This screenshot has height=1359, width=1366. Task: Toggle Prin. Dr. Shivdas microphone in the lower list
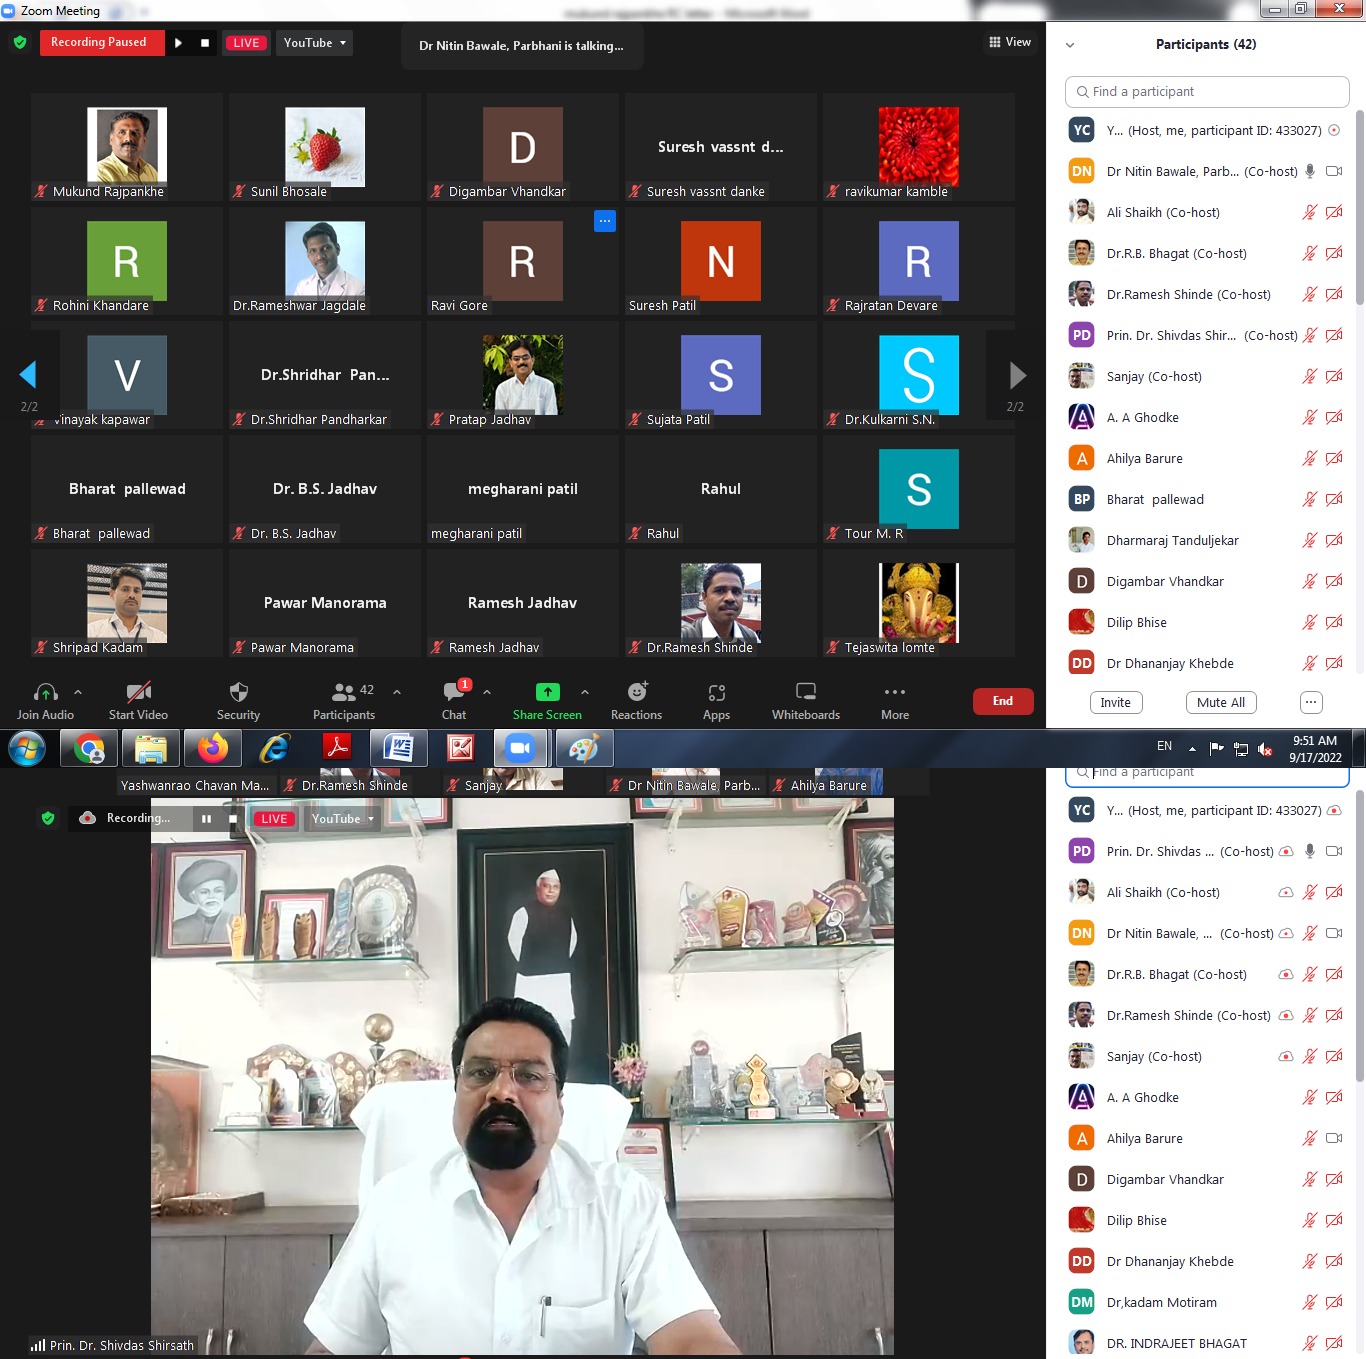[x=1310, y=851]
